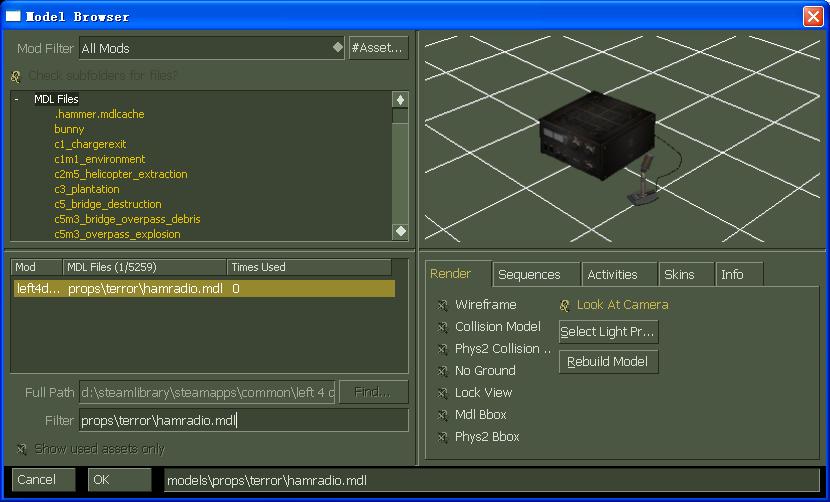
Task: Click the folder tree scrollbar thumb
Action: click(400, 116)
